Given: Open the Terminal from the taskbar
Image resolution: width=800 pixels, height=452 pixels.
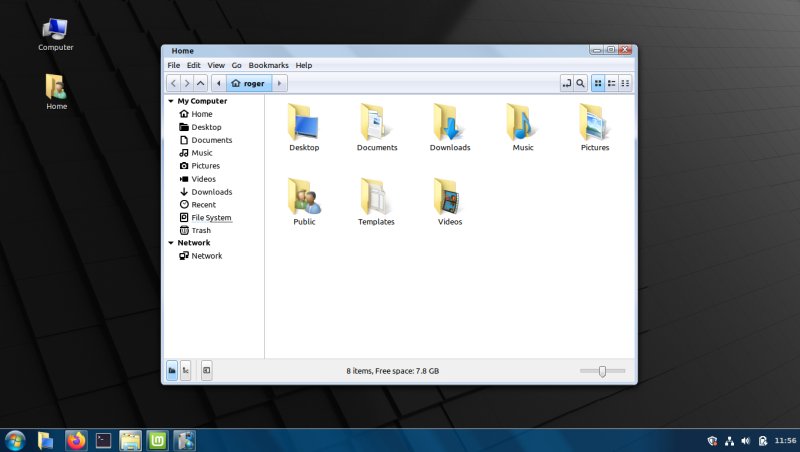Looking at the screenshot, I should tap(103, 439).
